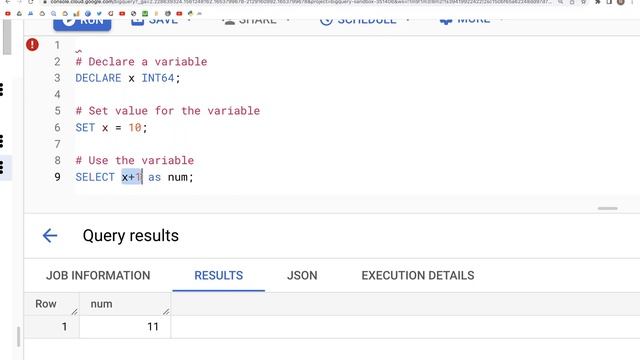Click line number 3 in the gutter

tap(57, 78)
